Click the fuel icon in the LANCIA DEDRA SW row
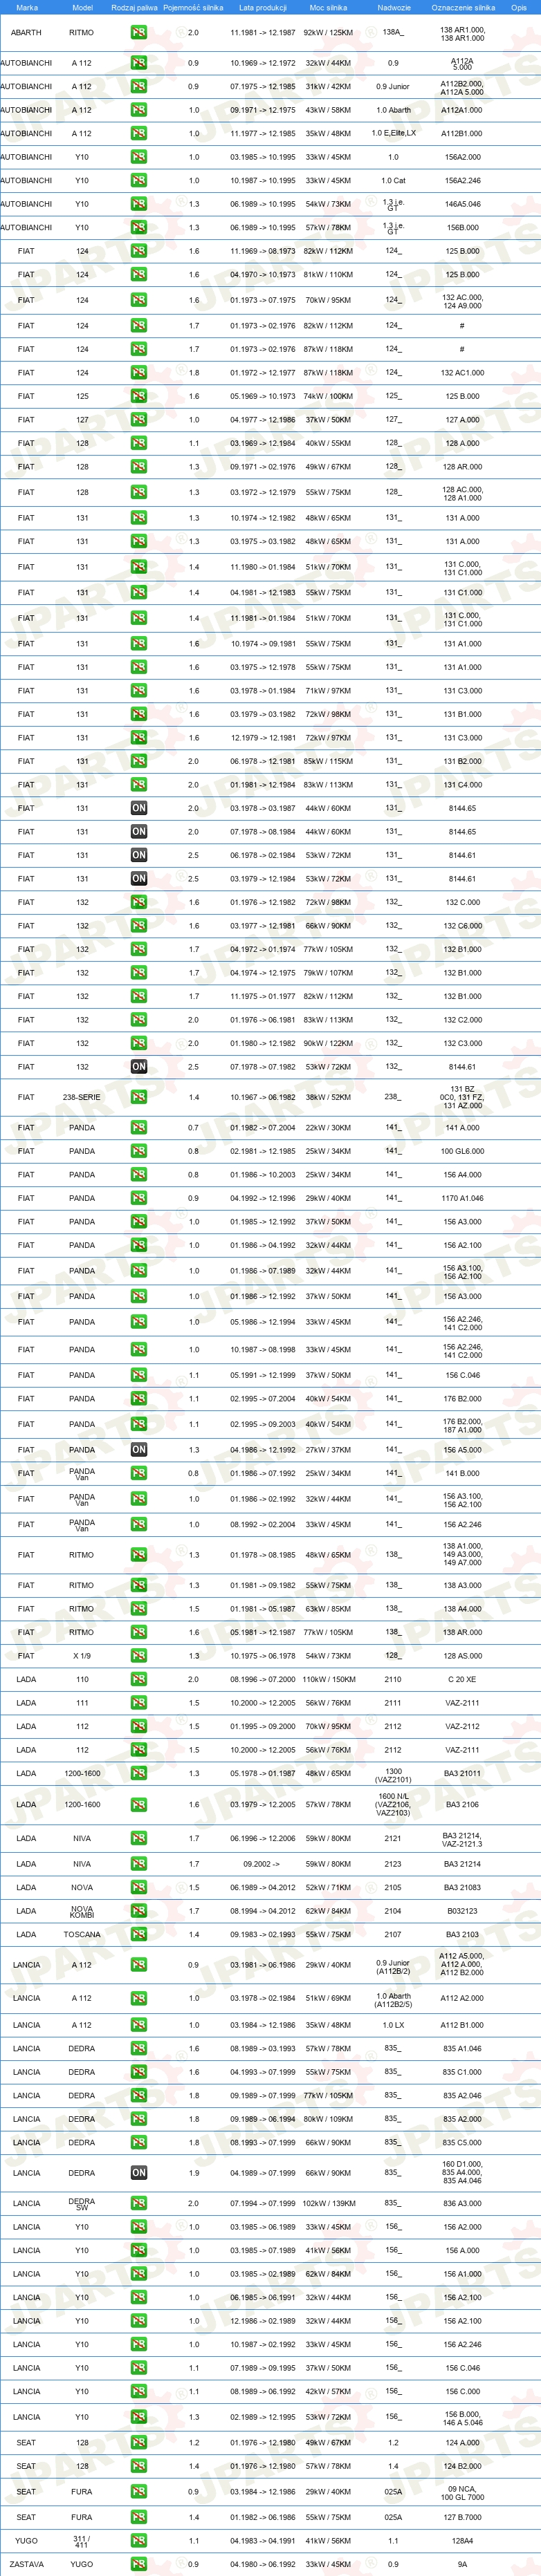The image size is (541, 2576). click(138, 2203)
